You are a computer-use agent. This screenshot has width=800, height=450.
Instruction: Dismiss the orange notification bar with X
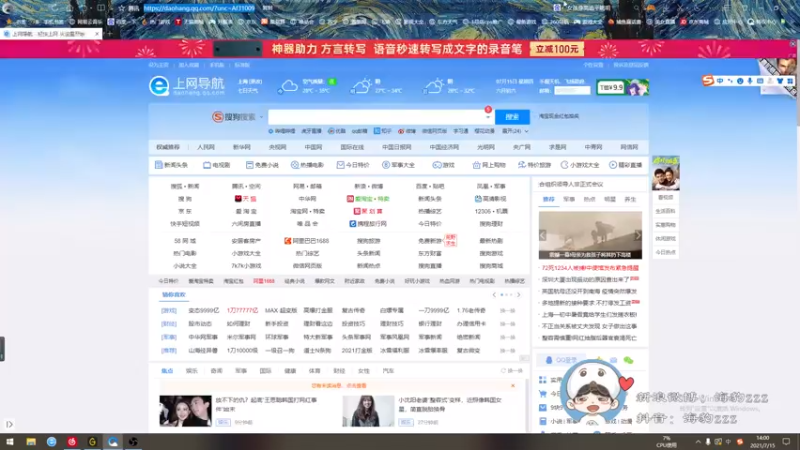[x=512, y=386]
